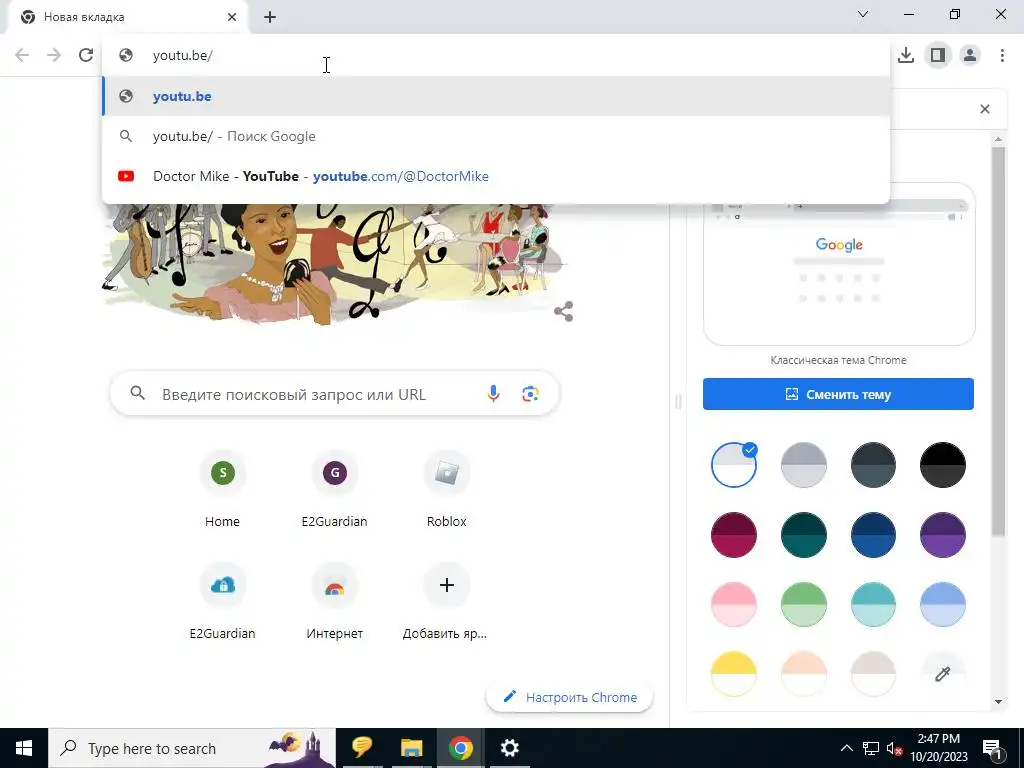This screenshot has width=1024, height=768.
Task: Toggle the side panel icon
Action: tap(938, 56)
